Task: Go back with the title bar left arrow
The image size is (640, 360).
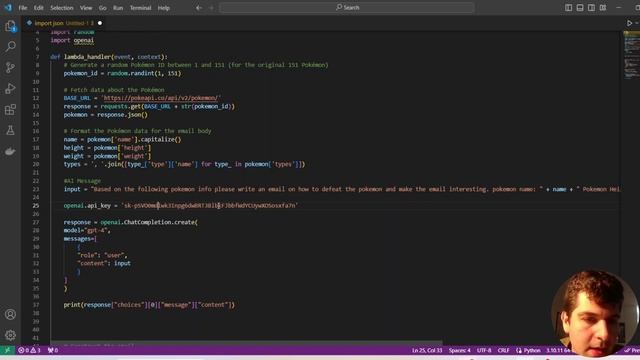Action: pyautogui.click(x=199, y=8)
